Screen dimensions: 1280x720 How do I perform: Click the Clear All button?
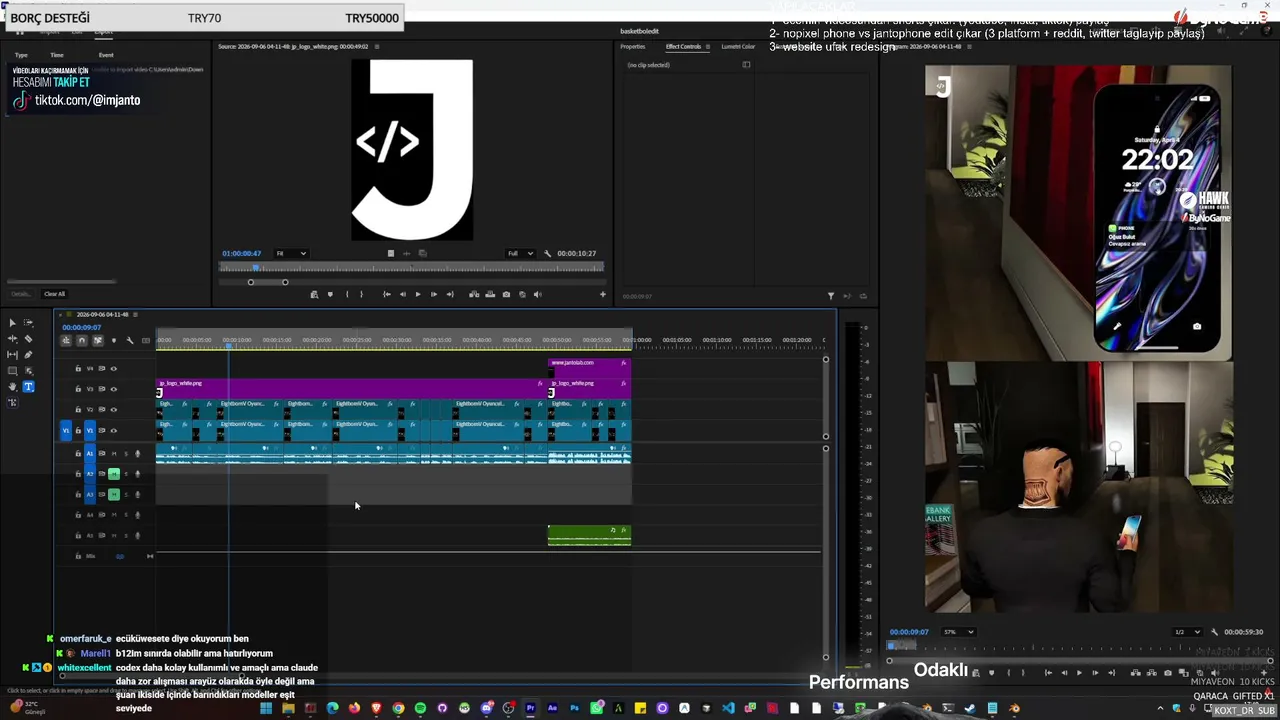pos(54,294)
